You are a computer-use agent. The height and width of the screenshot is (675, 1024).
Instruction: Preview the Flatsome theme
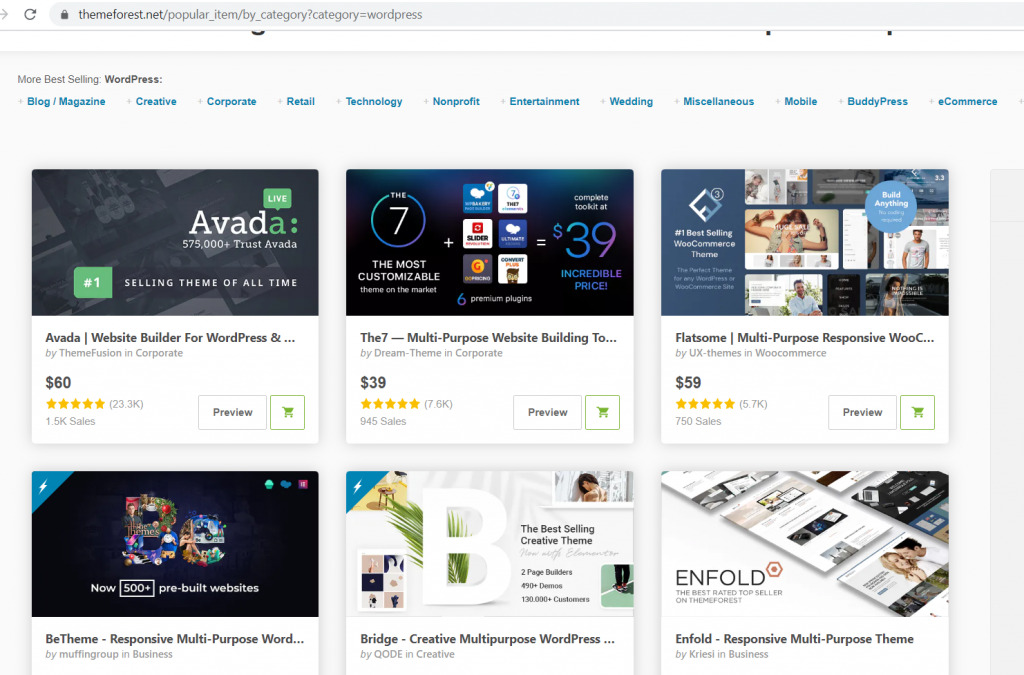click(x=862, y=413)
